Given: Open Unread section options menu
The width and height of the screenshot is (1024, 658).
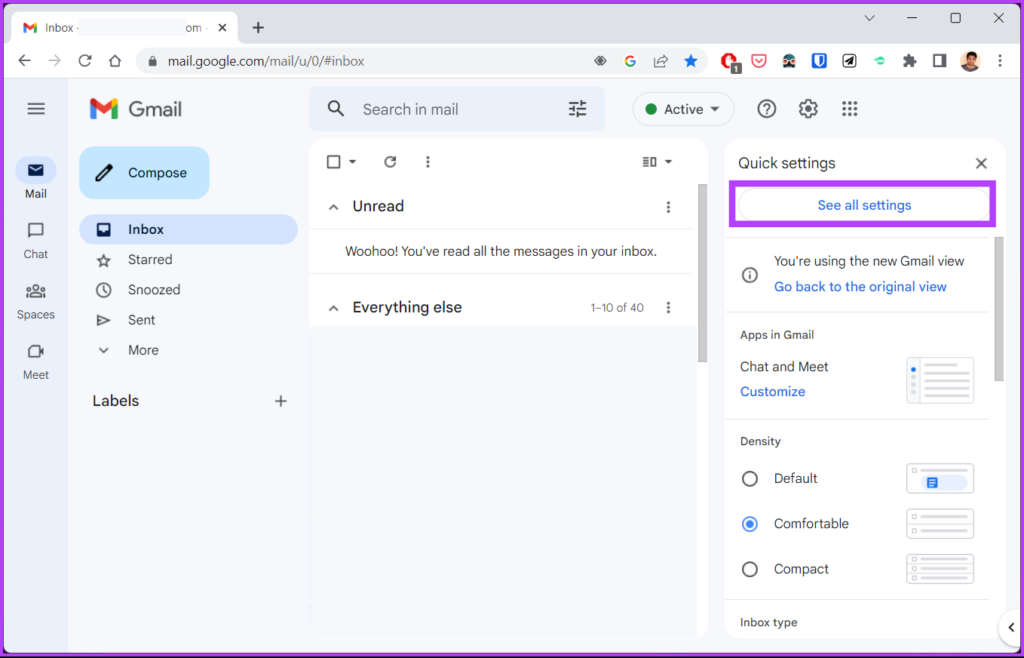Looking at the screenshot, I should (667, 207).
